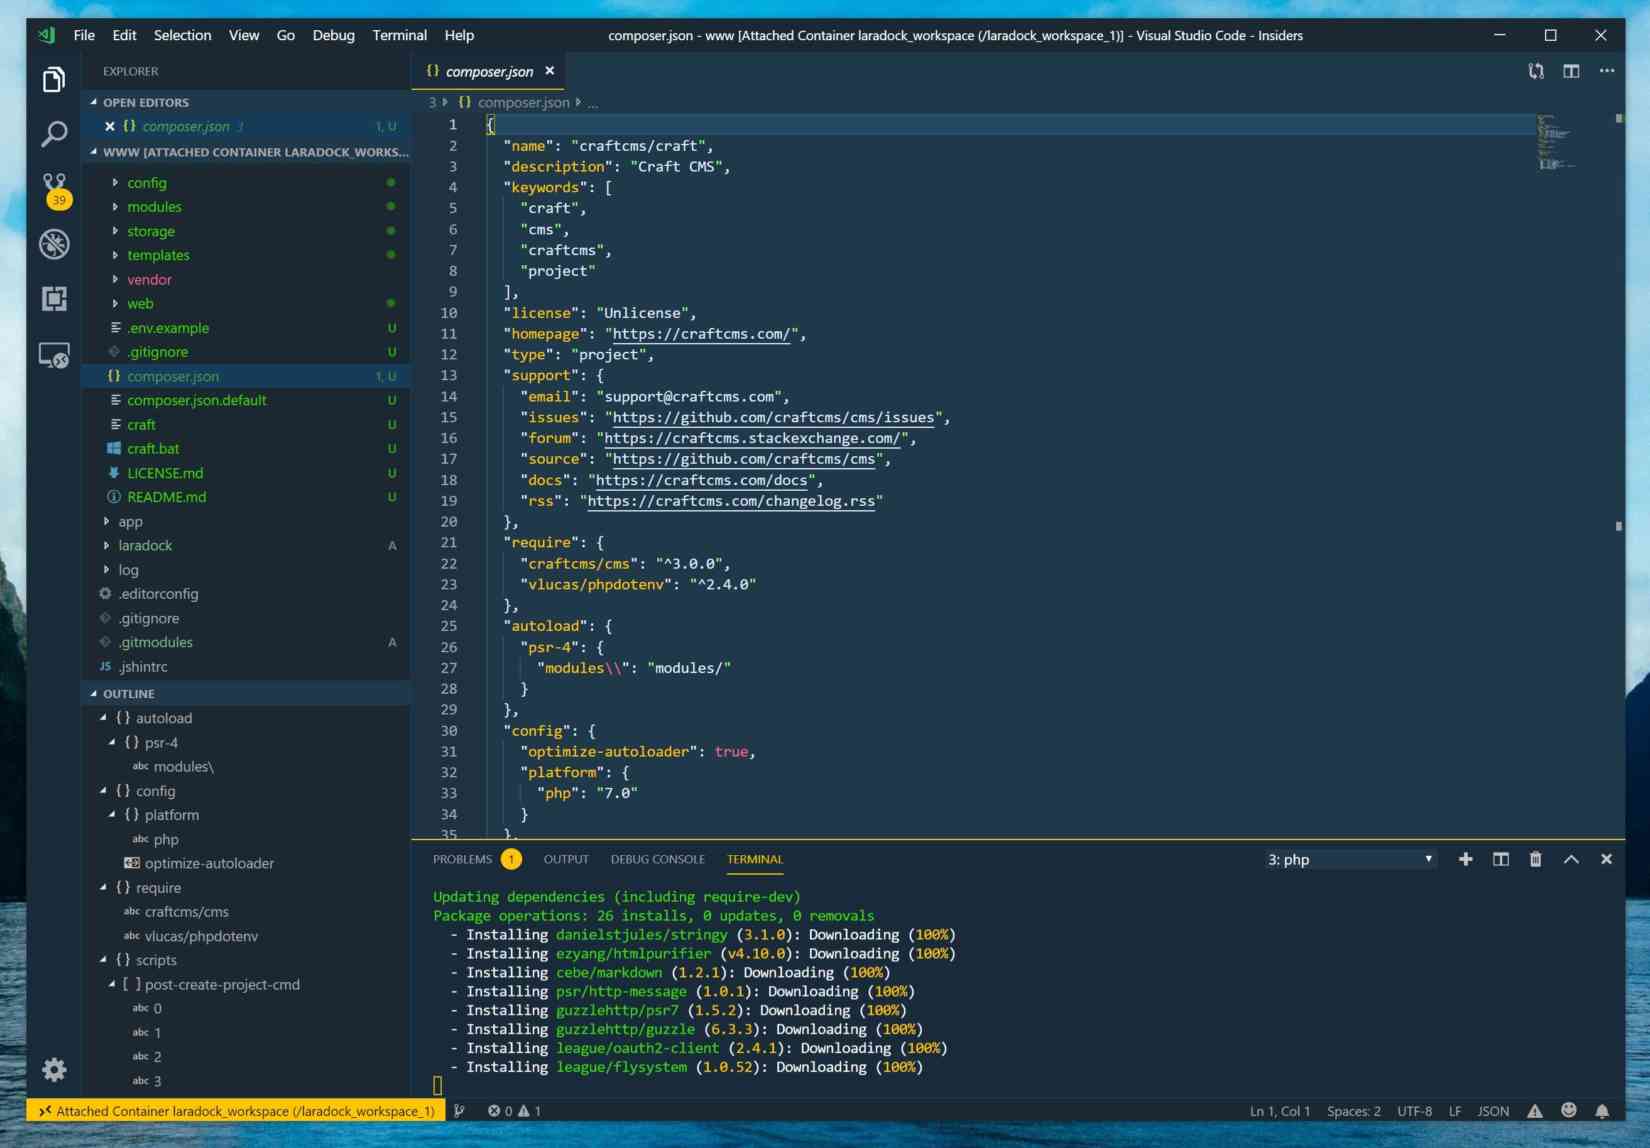Viewport: 1650px width, 1148px height.
Task: Expand the vendor folder
Action: coord(149,280)
